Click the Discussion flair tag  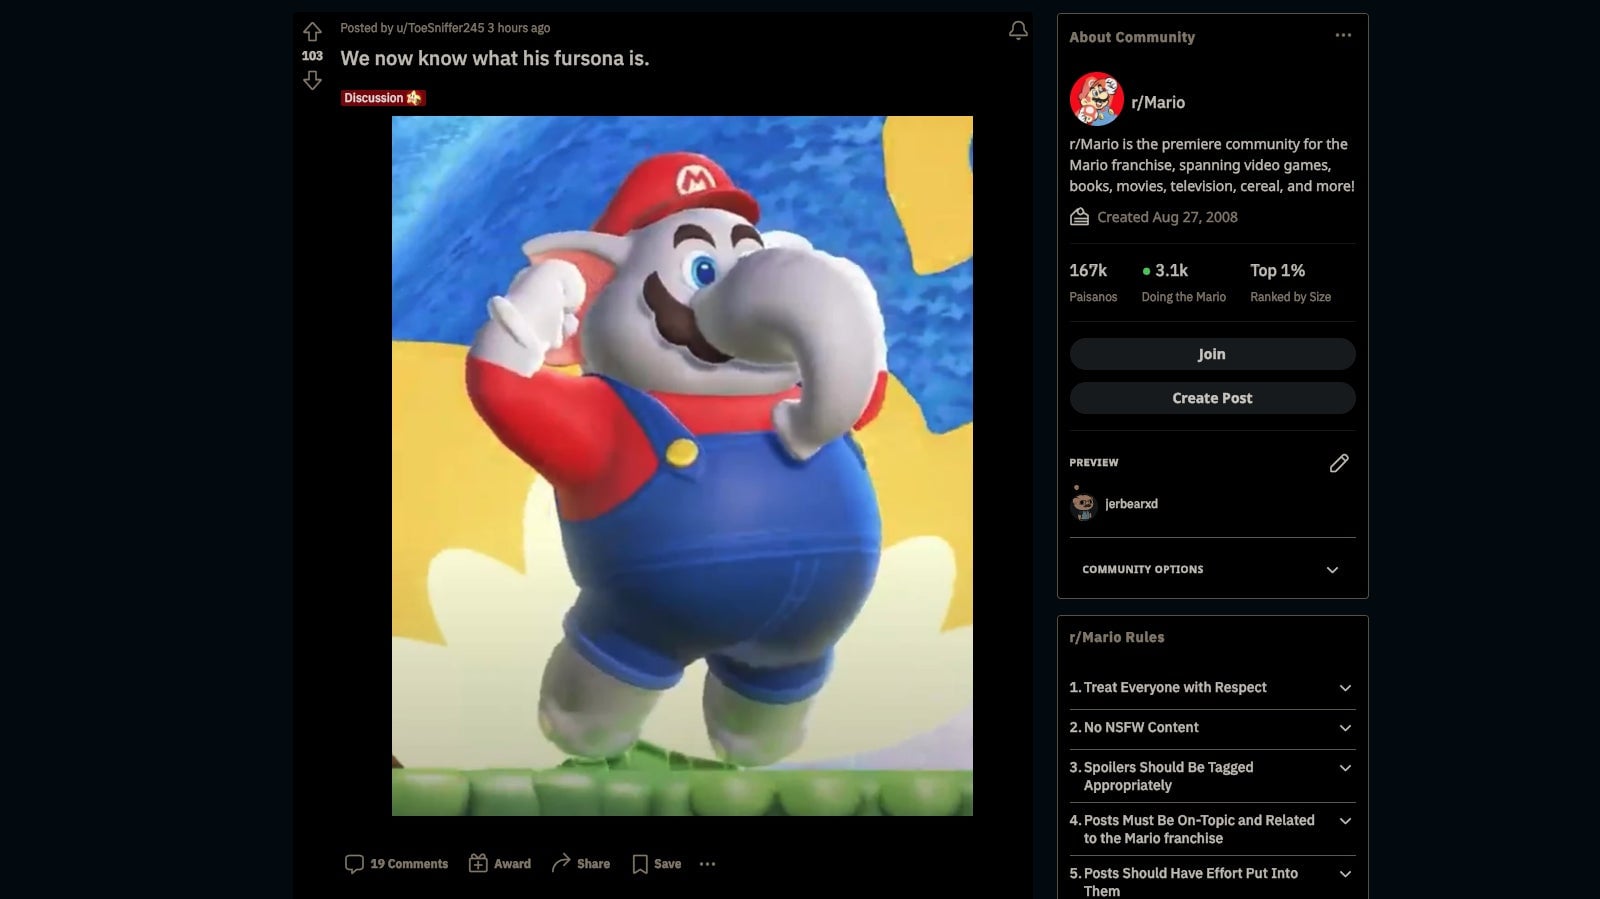click(383, 98)
